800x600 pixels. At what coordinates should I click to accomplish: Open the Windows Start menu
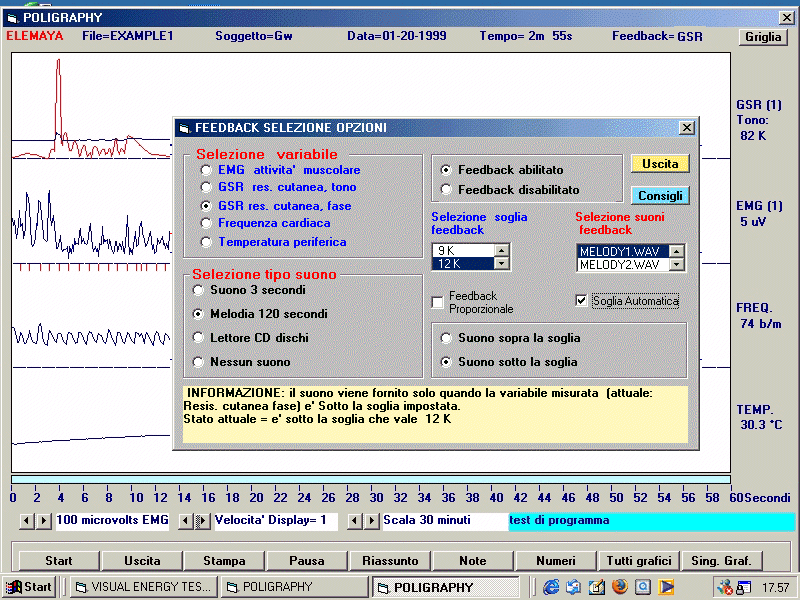pos(29,587)
